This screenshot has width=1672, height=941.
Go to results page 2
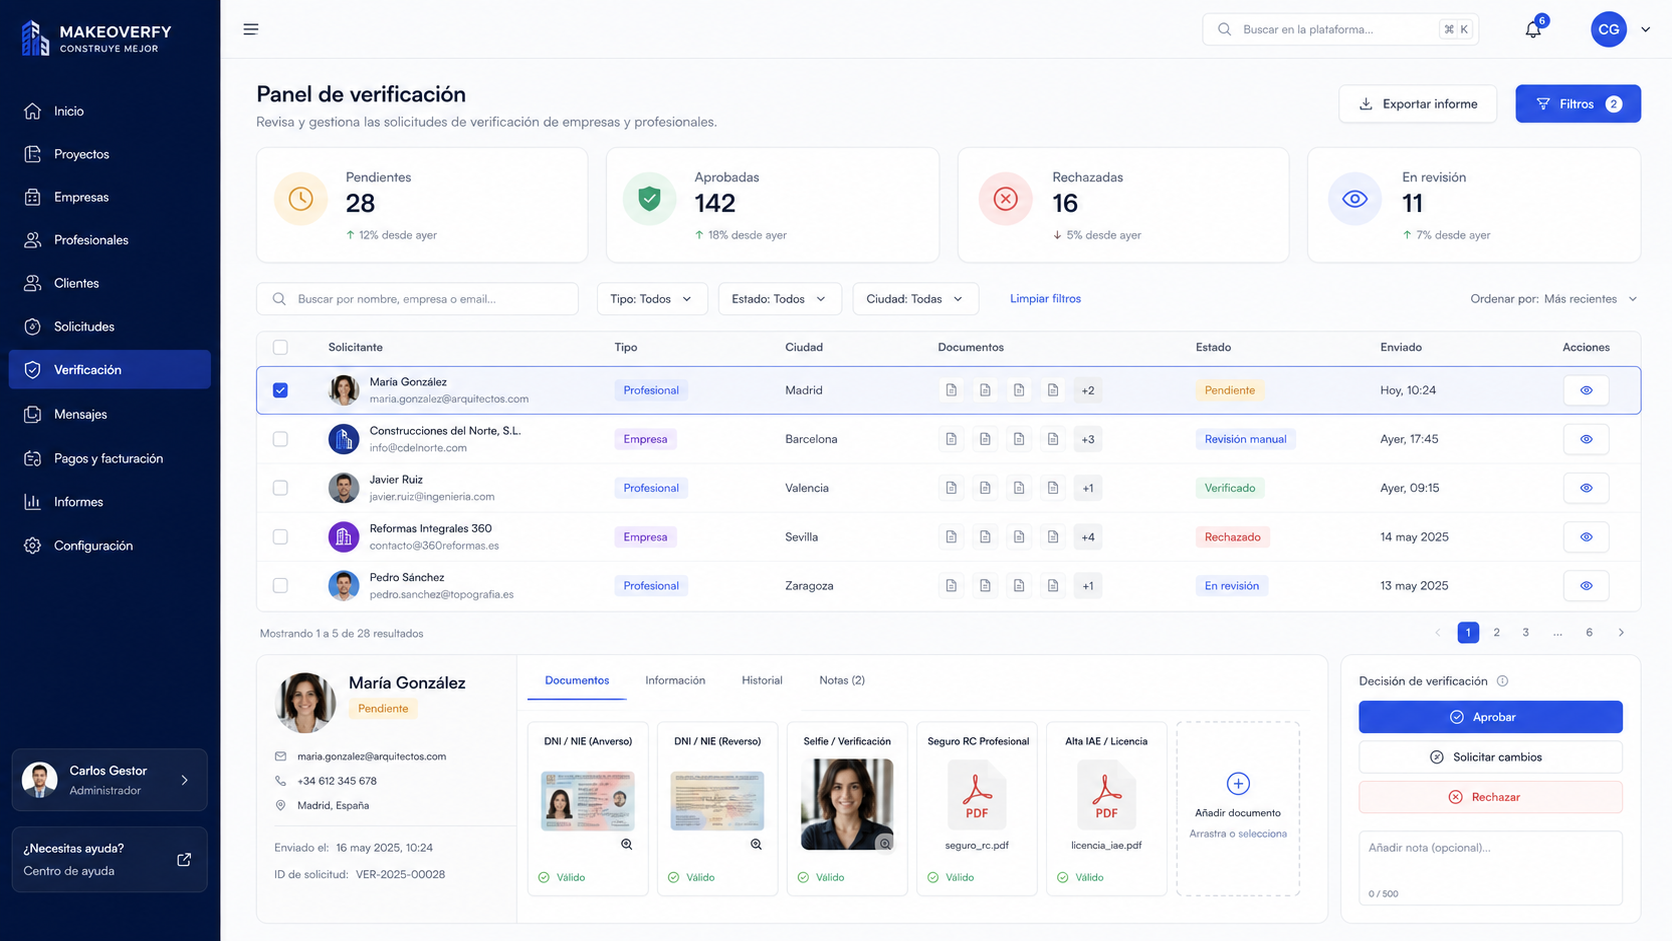(1496, 632)
